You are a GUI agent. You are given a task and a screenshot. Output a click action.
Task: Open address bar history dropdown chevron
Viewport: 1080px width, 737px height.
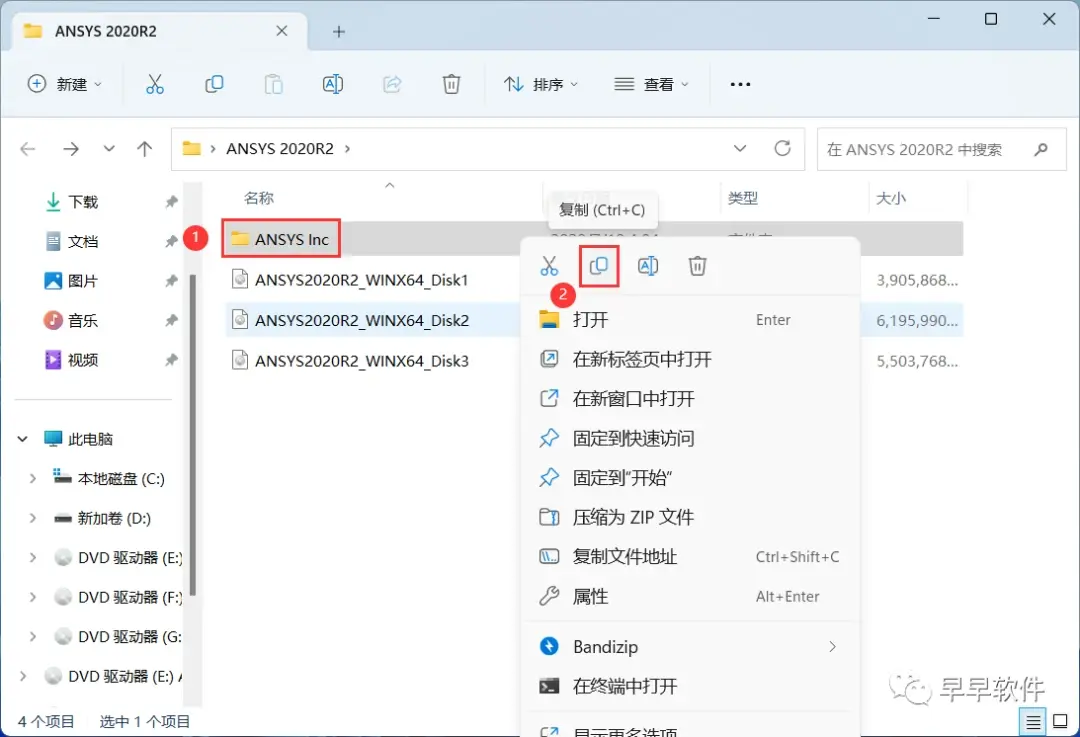pyautogui.click(x=740, y=149)
